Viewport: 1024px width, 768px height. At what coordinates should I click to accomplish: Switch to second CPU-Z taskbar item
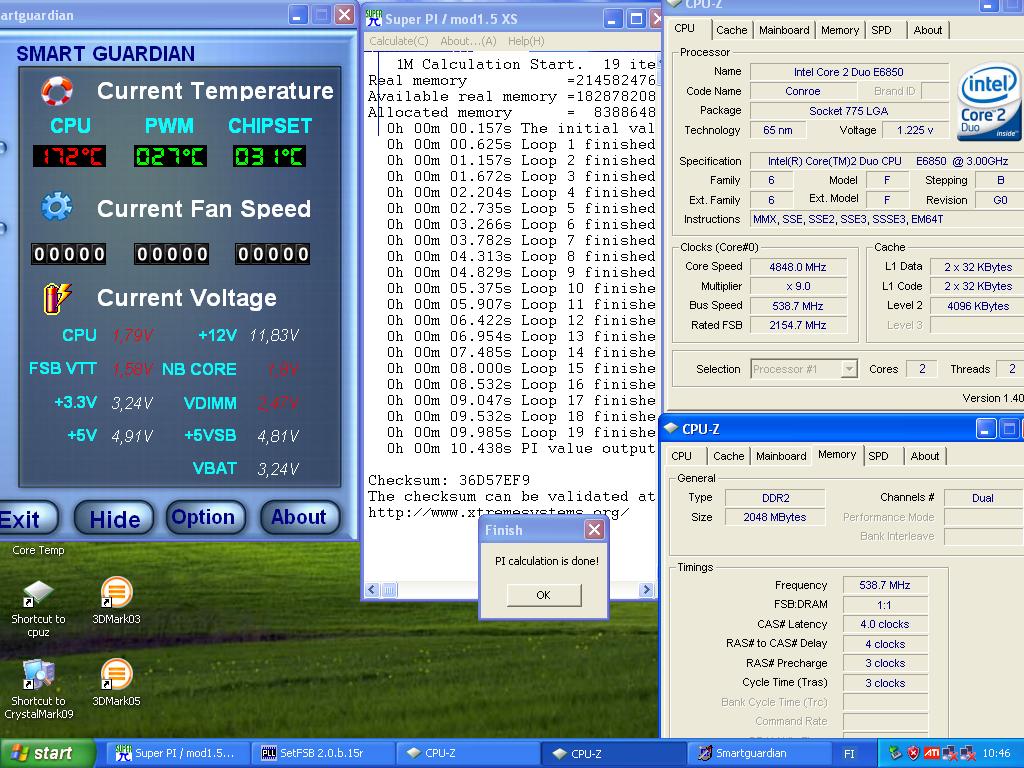613,753
